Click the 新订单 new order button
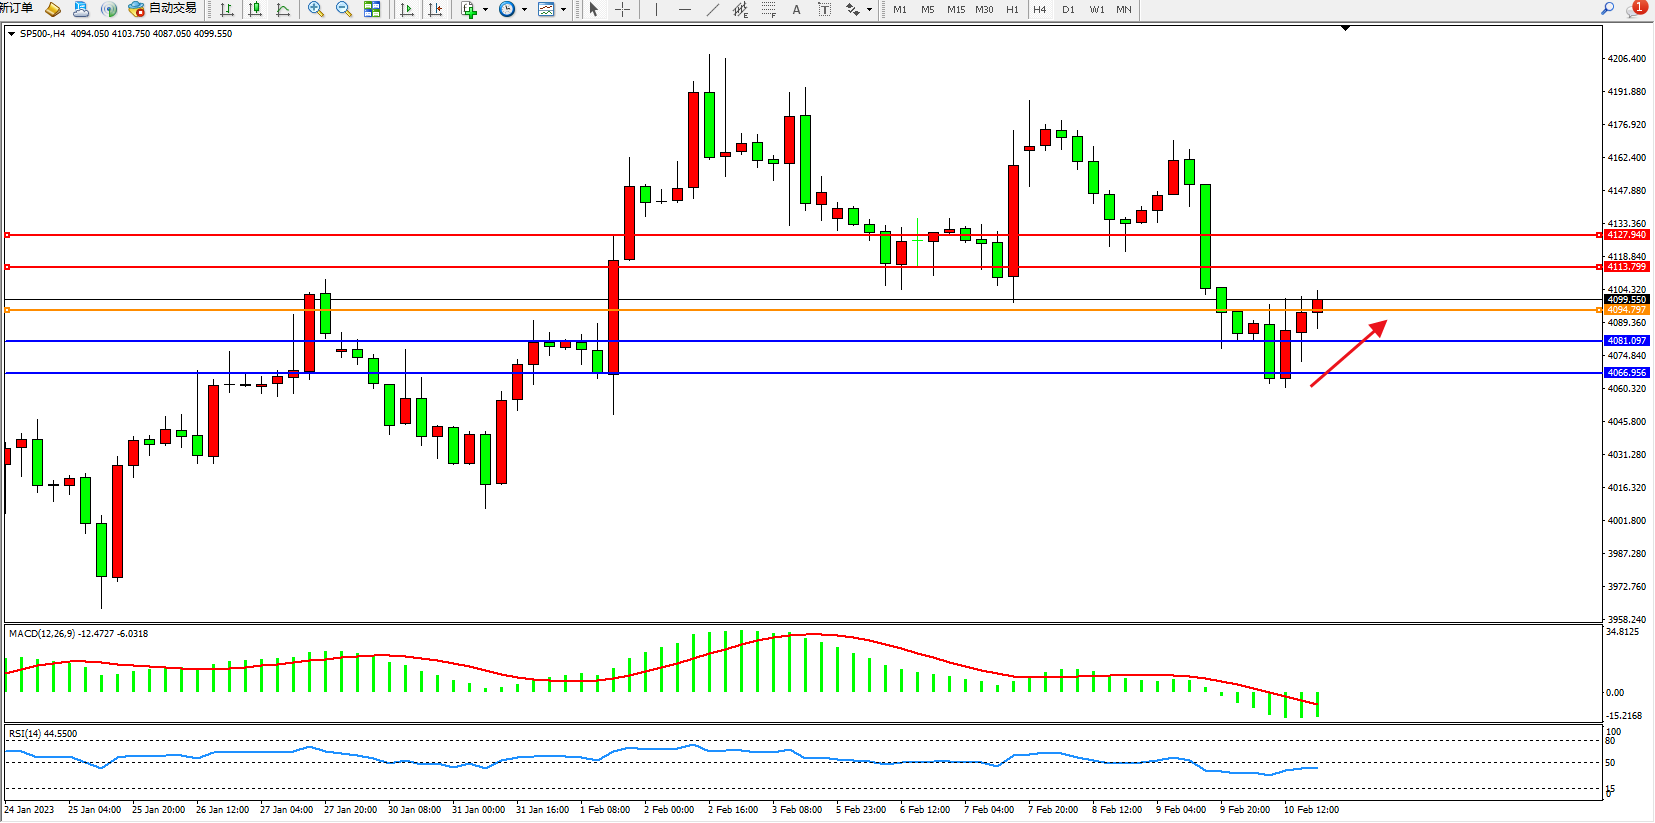Screen dimensions: 1655x823 [17, 9]
